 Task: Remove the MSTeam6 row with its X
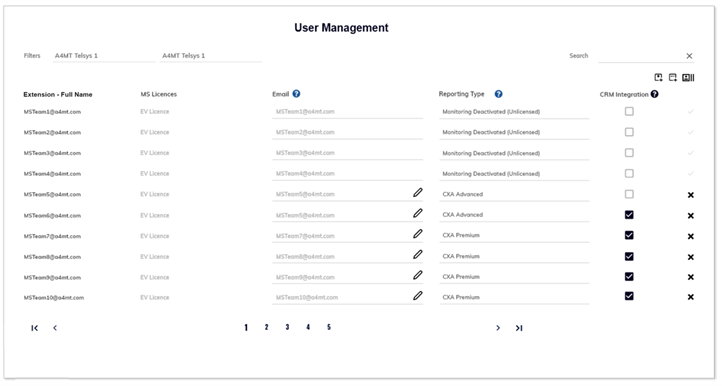691,216
